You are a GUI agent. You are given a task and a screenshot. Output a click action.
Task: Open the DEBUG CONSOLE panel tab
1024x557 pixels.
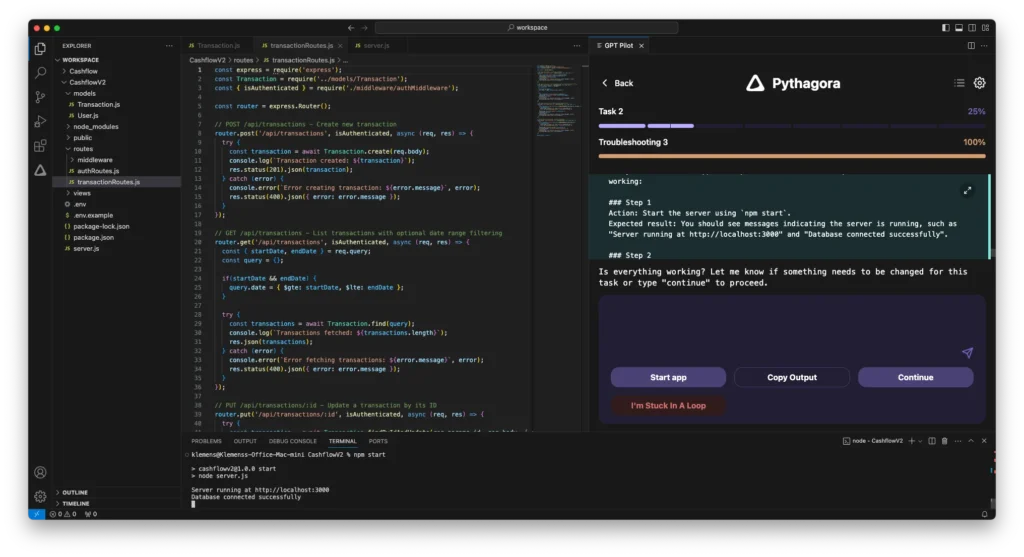[x=292, y=441]
